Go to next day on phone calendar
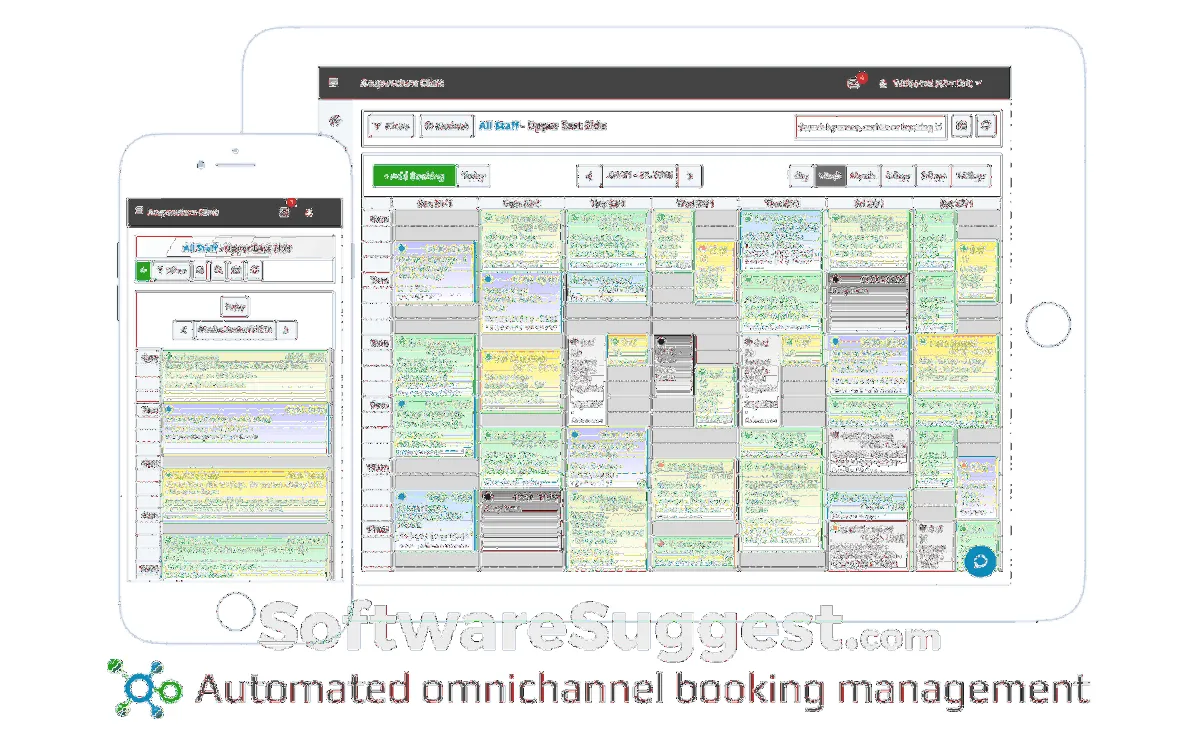 [x=287, y=330]
